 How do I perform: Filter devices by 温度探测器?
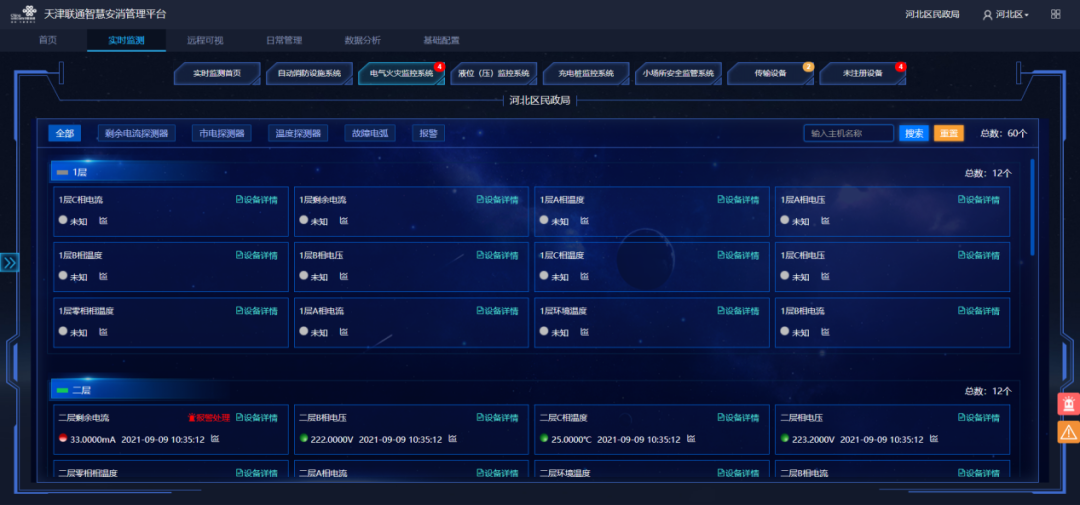[297, 133]
